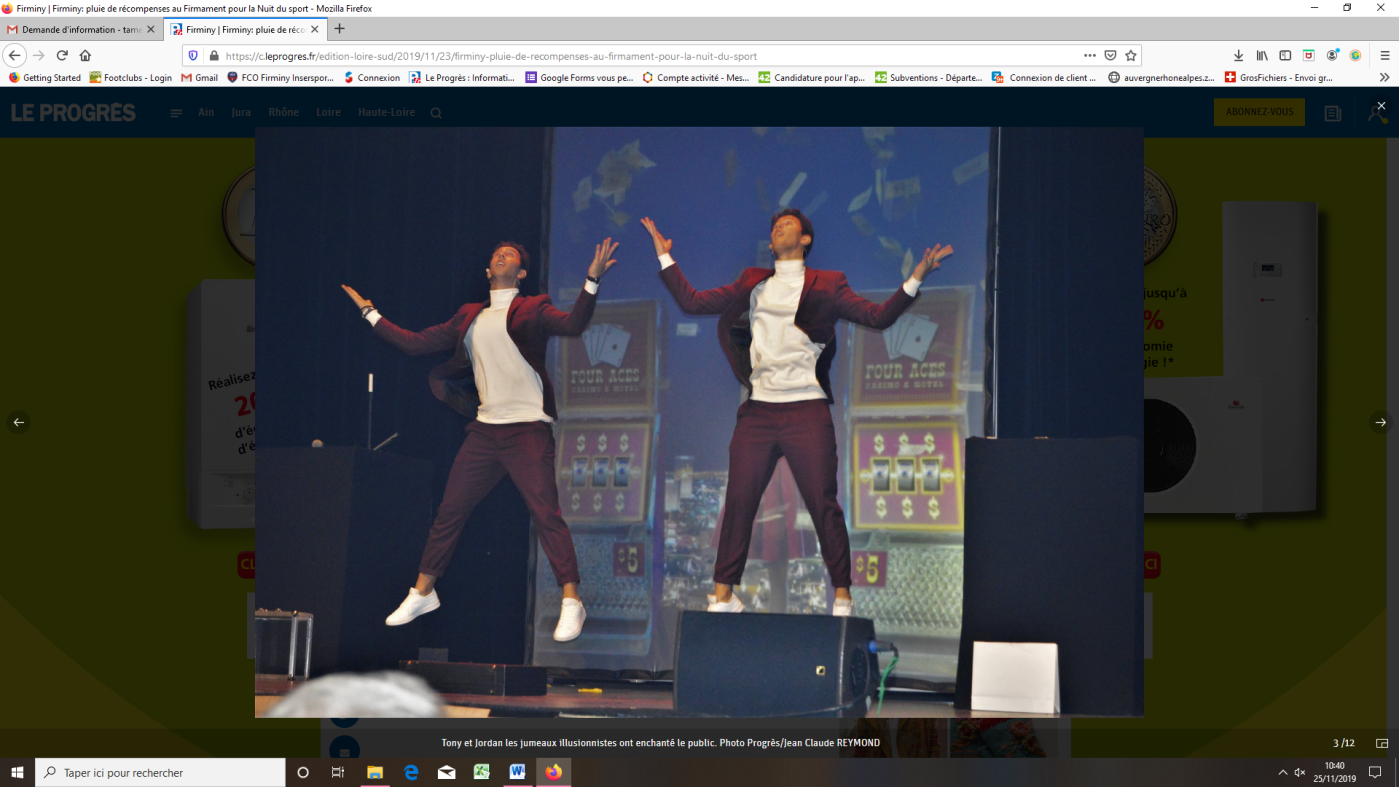
Task: Click the Firefox taskbar icon
Action: point(553,772)
